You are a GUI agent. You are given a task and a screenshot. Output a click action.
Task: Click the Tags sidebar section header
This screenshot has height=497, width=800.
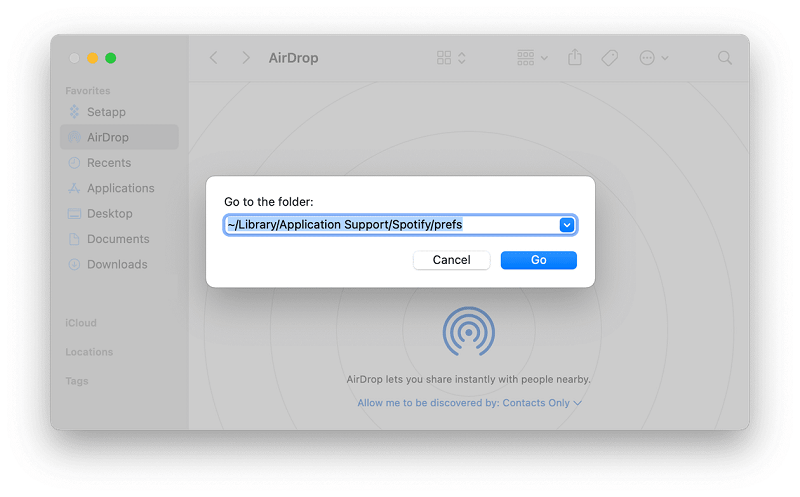tap(77, 381)
